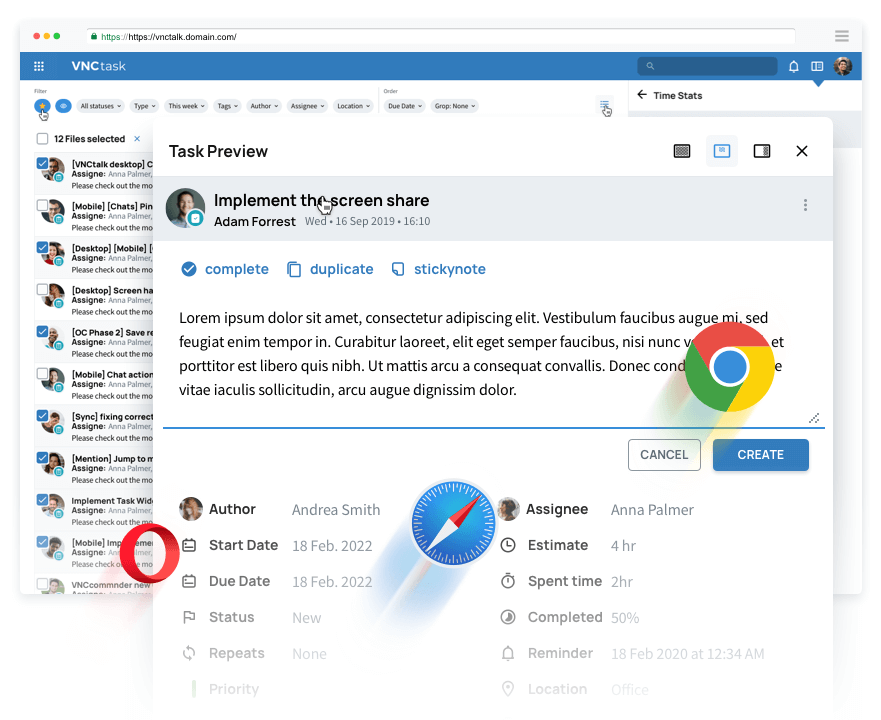Click the Reminder bell icon
The height and width of the screenshot is (720, 881).
(x=508, y=653)
